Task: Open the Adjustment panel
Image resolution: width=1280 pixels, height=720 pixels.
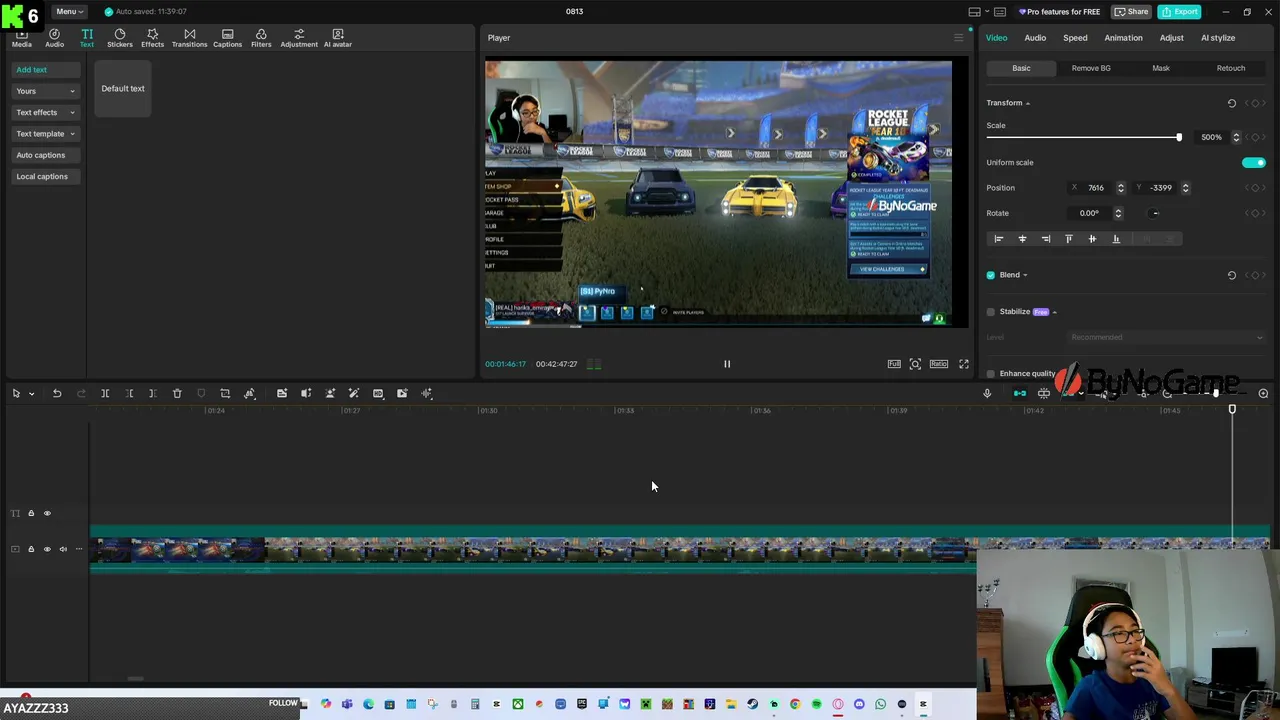Action: (299, 38)
